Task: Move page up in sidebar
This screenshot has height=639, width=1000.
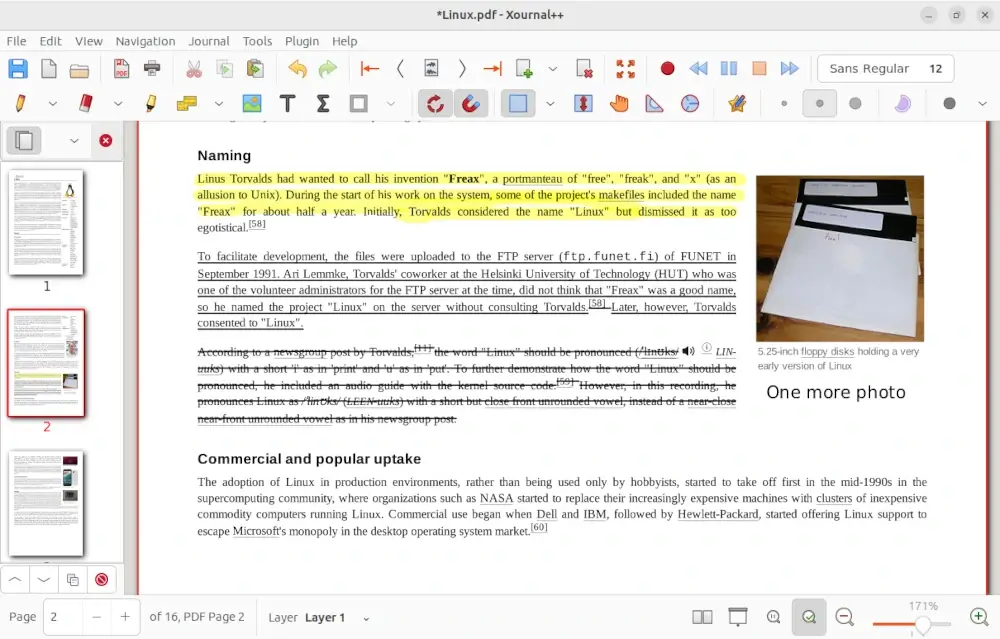Action: point(15,580)
